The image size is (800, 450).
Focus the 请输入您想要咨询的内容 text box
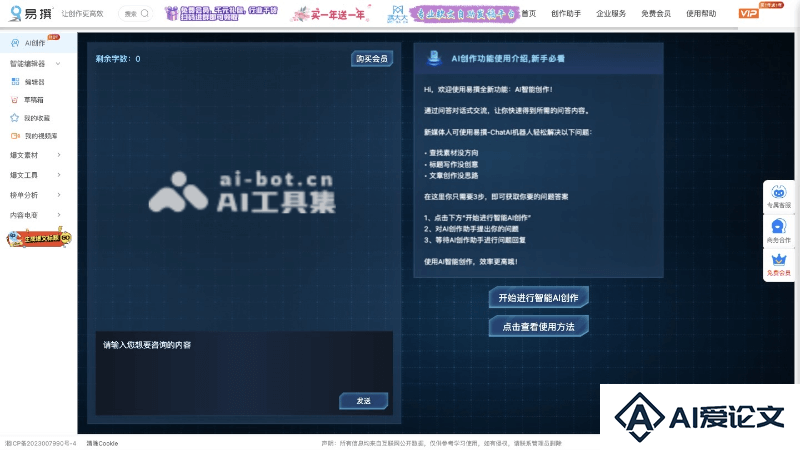point(244,373)
